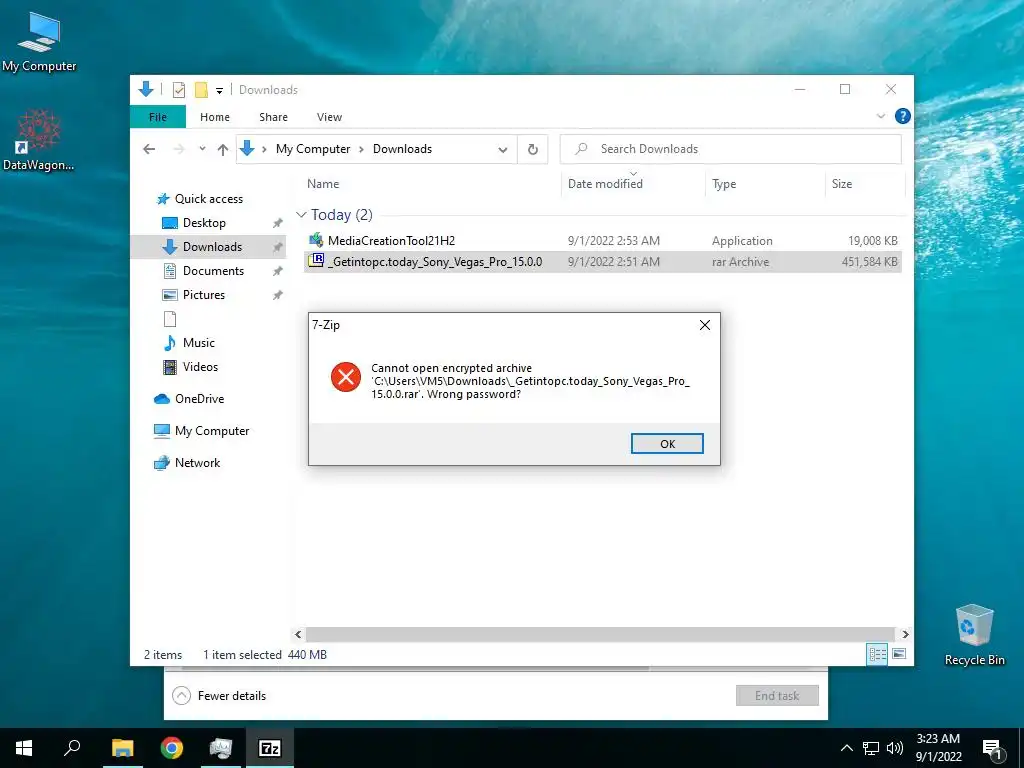1024x768 pixels.
Task: Click My Computer in the address bar
Action: 313,149
